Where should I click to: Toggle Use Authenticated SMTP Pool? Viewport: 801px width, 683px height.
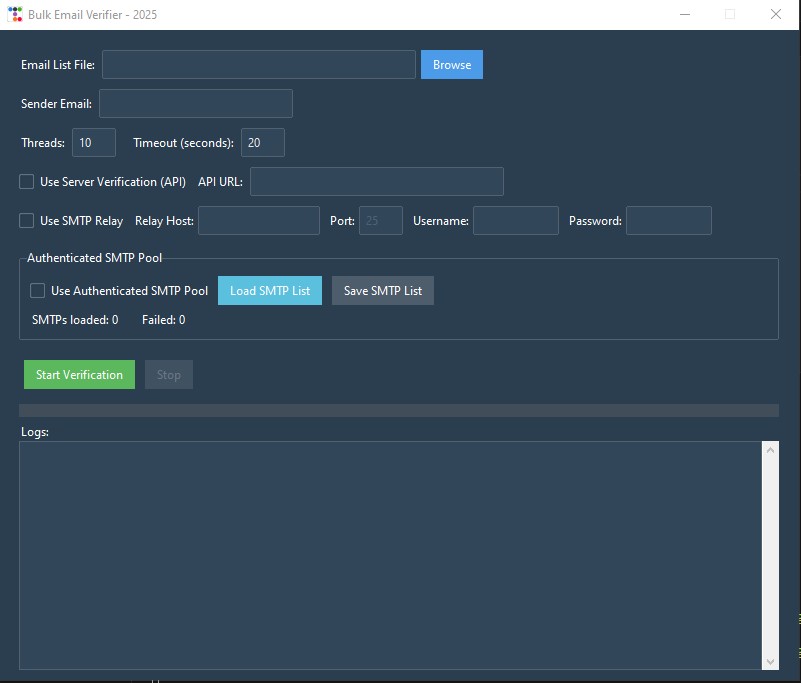(x=38, y=290)
